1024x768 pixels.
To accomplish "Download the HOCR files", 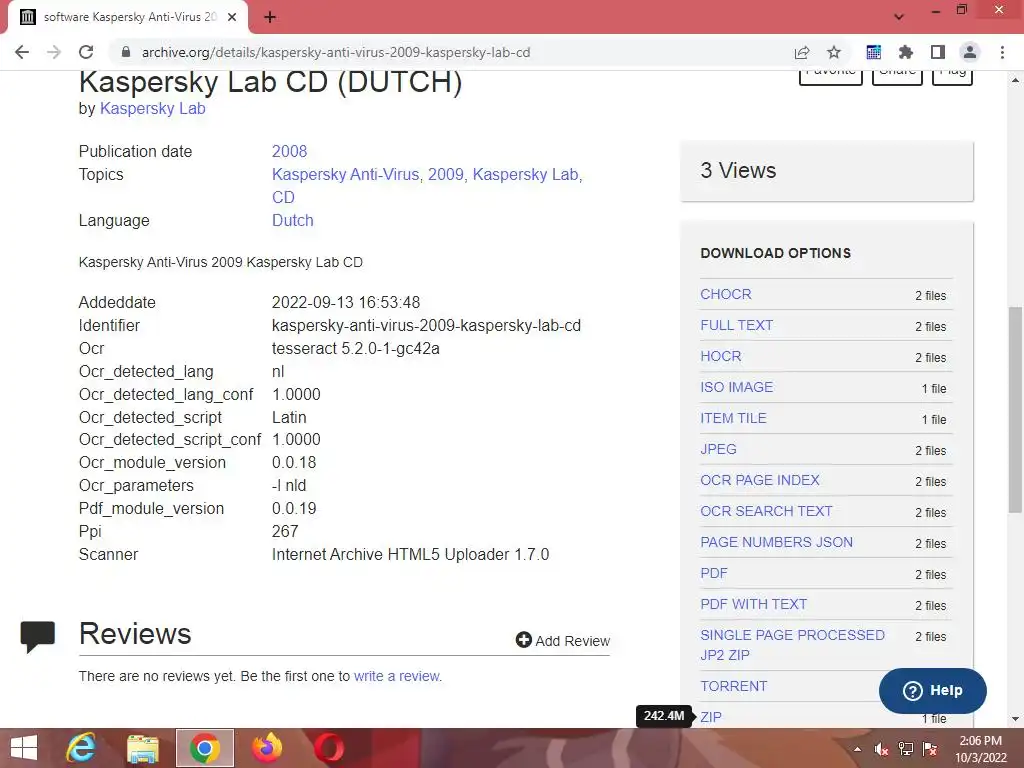I will (721, 357).
